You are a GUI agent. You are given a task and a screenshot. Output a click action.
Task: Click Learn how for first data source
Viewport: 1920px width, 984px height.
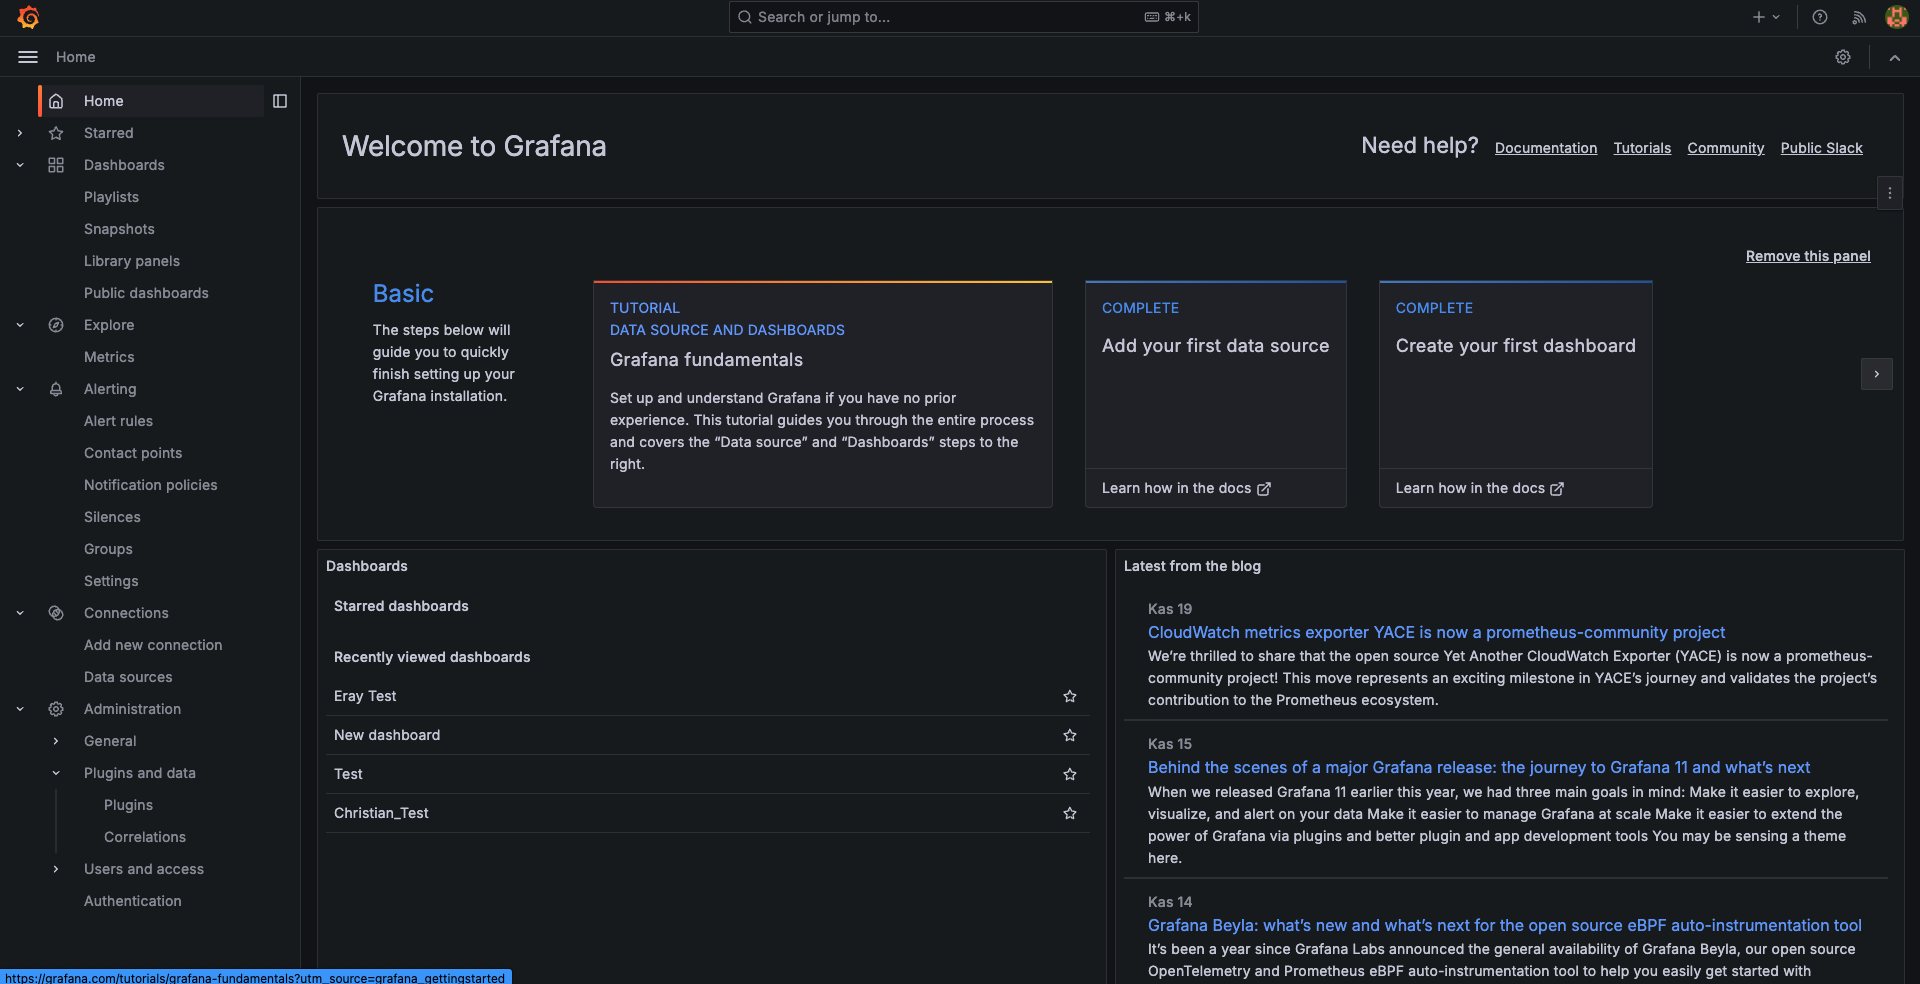[x=1186, y=488]
